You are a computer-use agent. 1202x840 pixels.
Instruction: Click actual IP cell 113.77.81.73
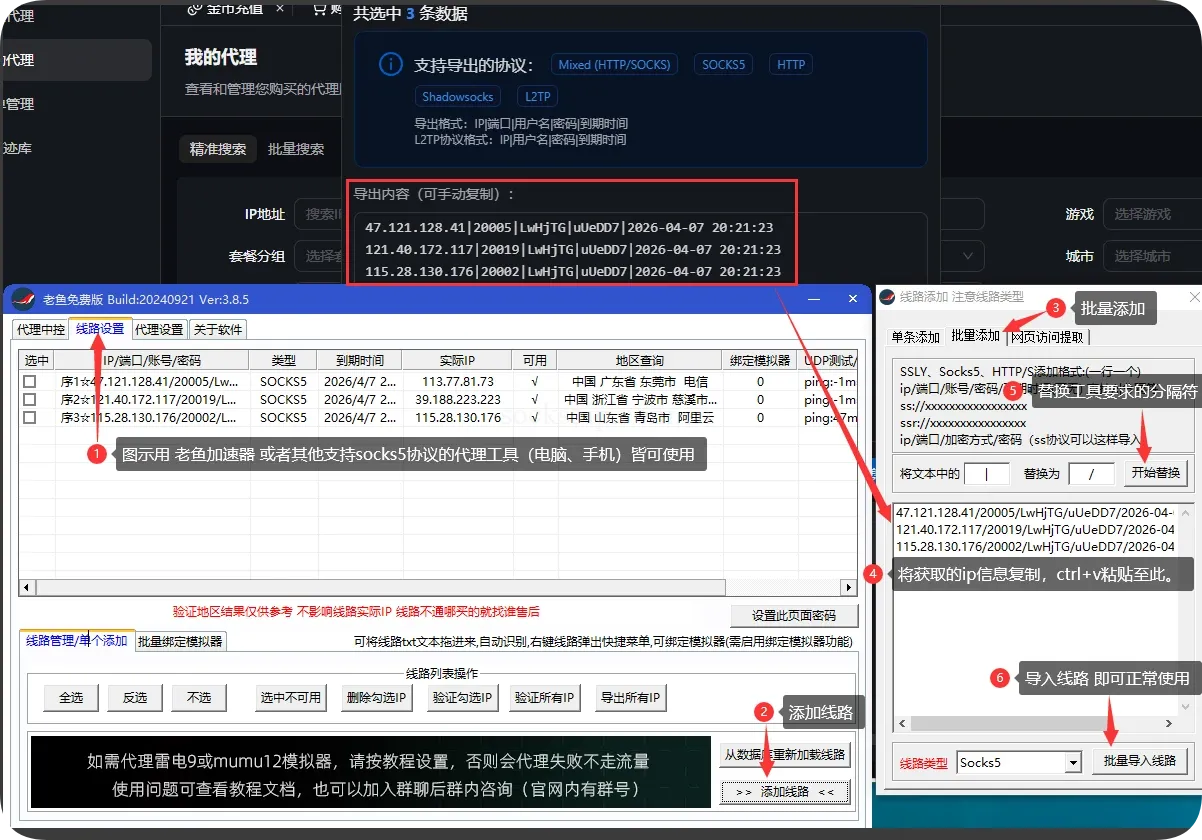coord(456,381)
